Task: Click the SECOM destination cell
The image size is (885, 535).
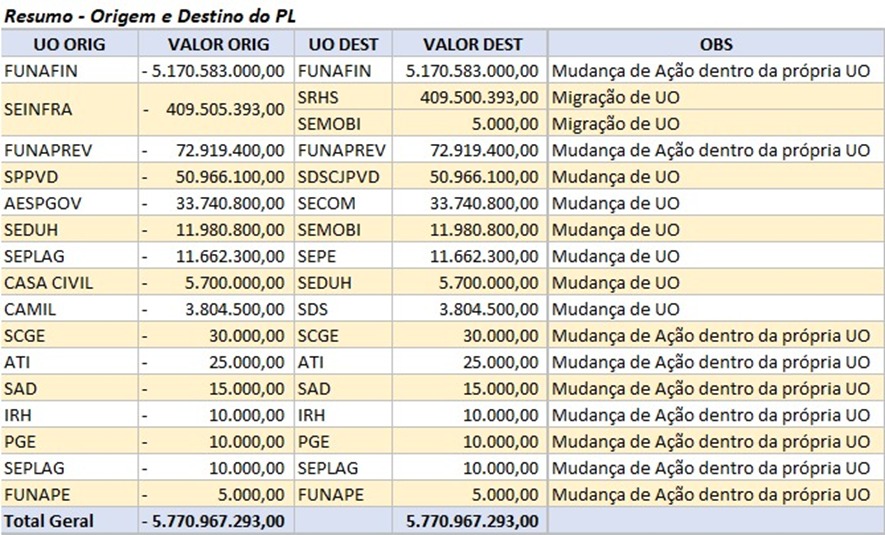Action: click(343, 203)
